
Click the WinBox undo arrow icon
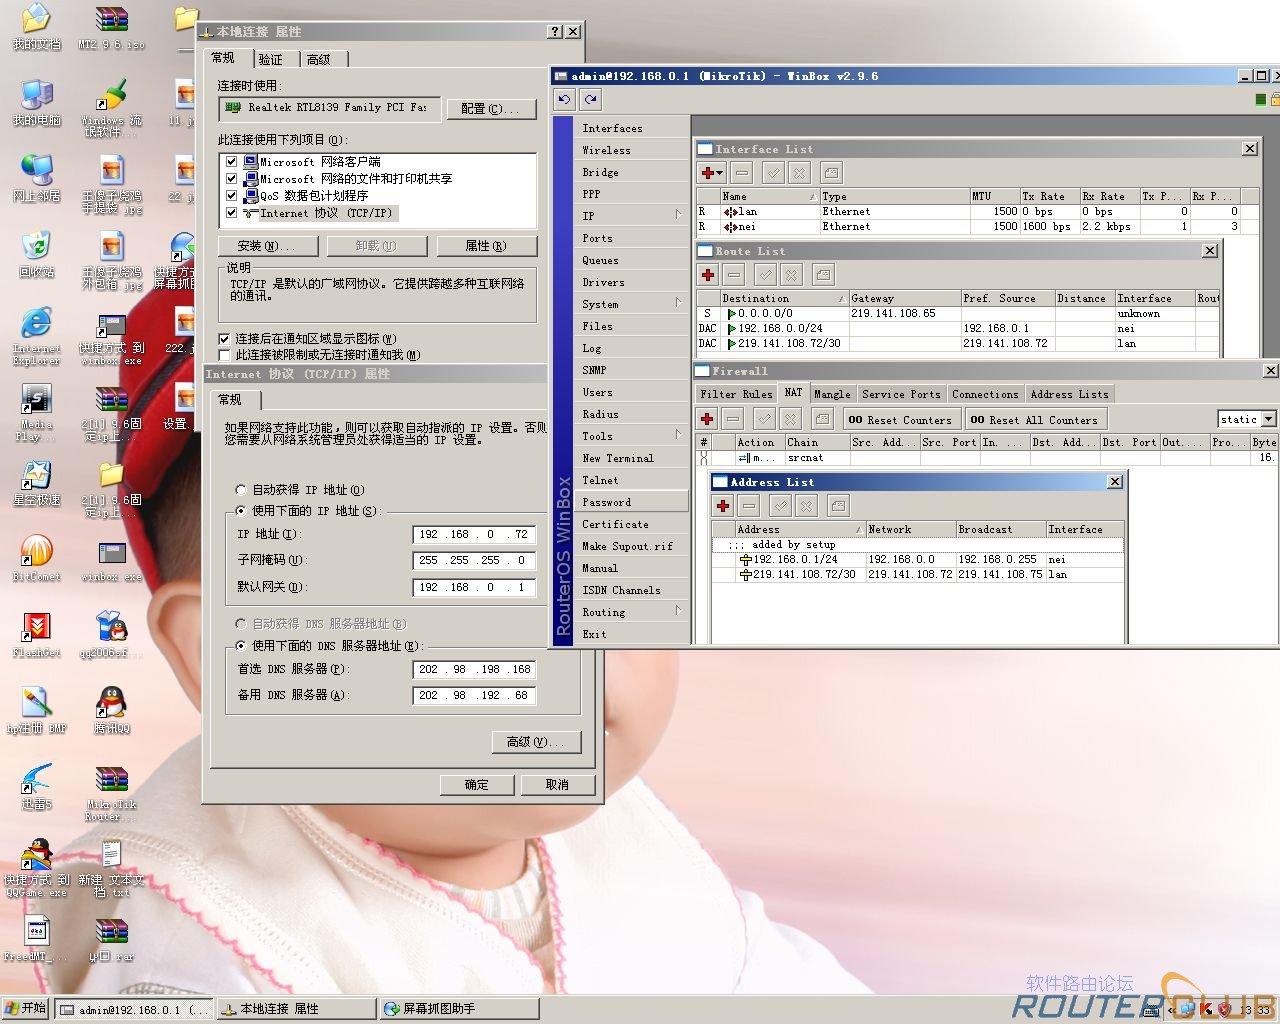click(565, 99)
